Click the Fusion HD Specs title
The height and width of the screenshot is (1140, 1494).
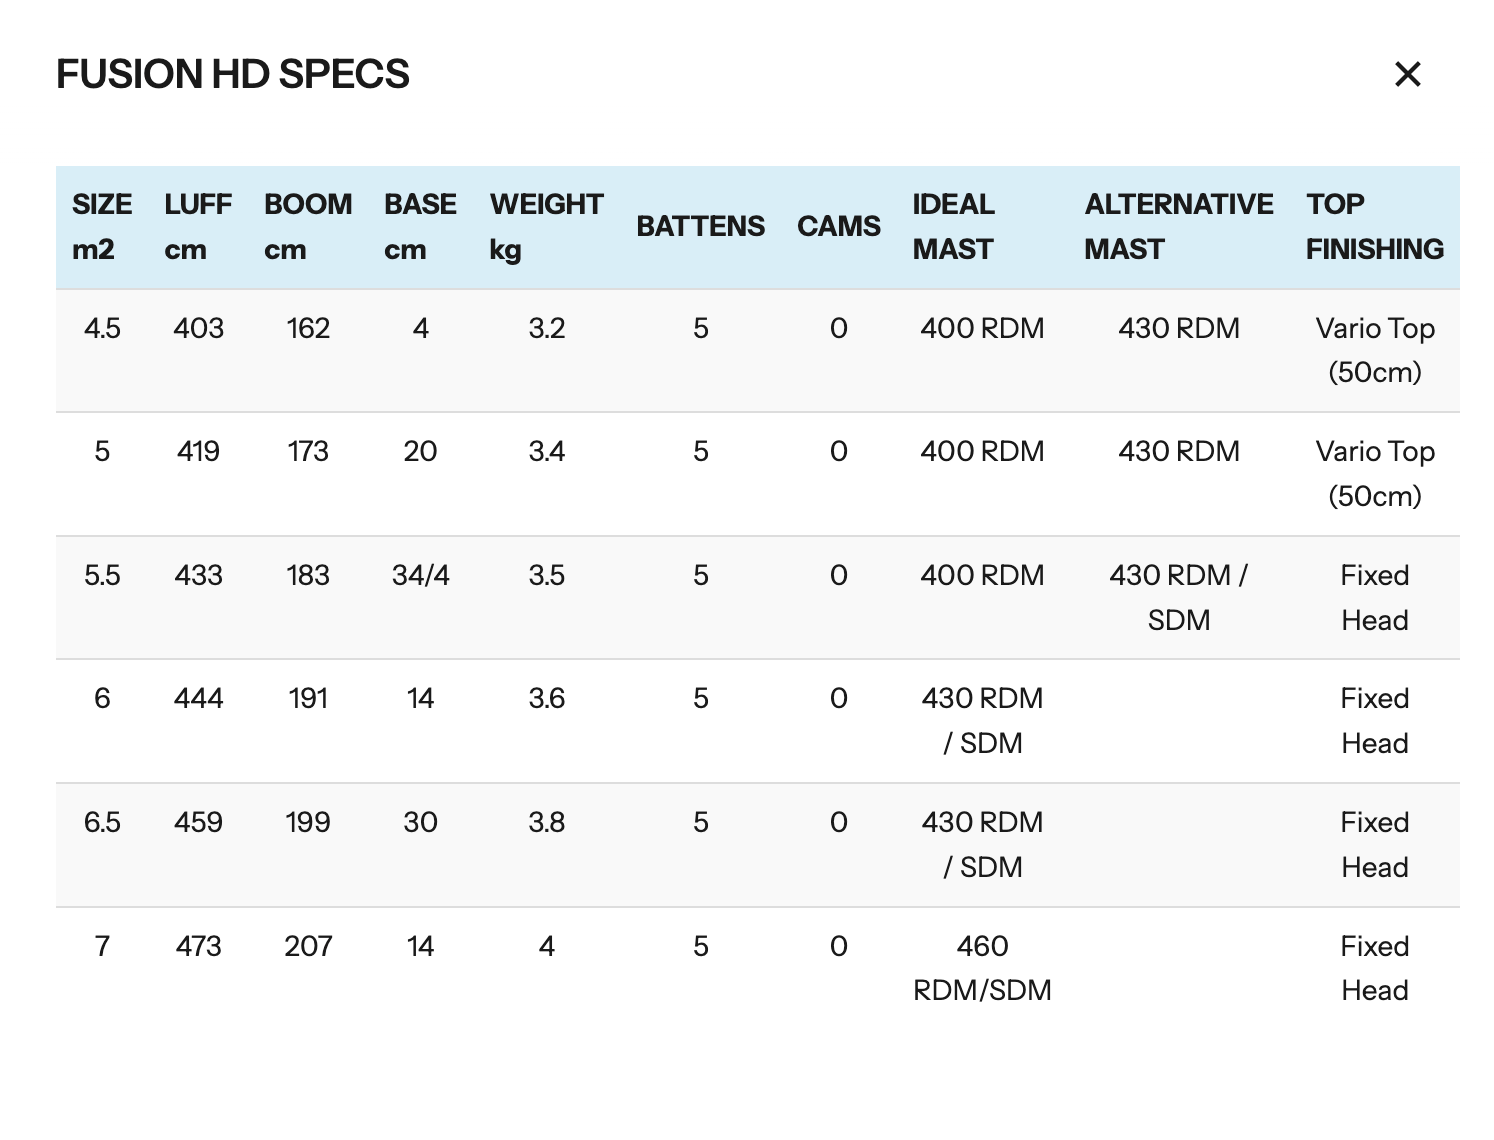click(x=233, y=74)
